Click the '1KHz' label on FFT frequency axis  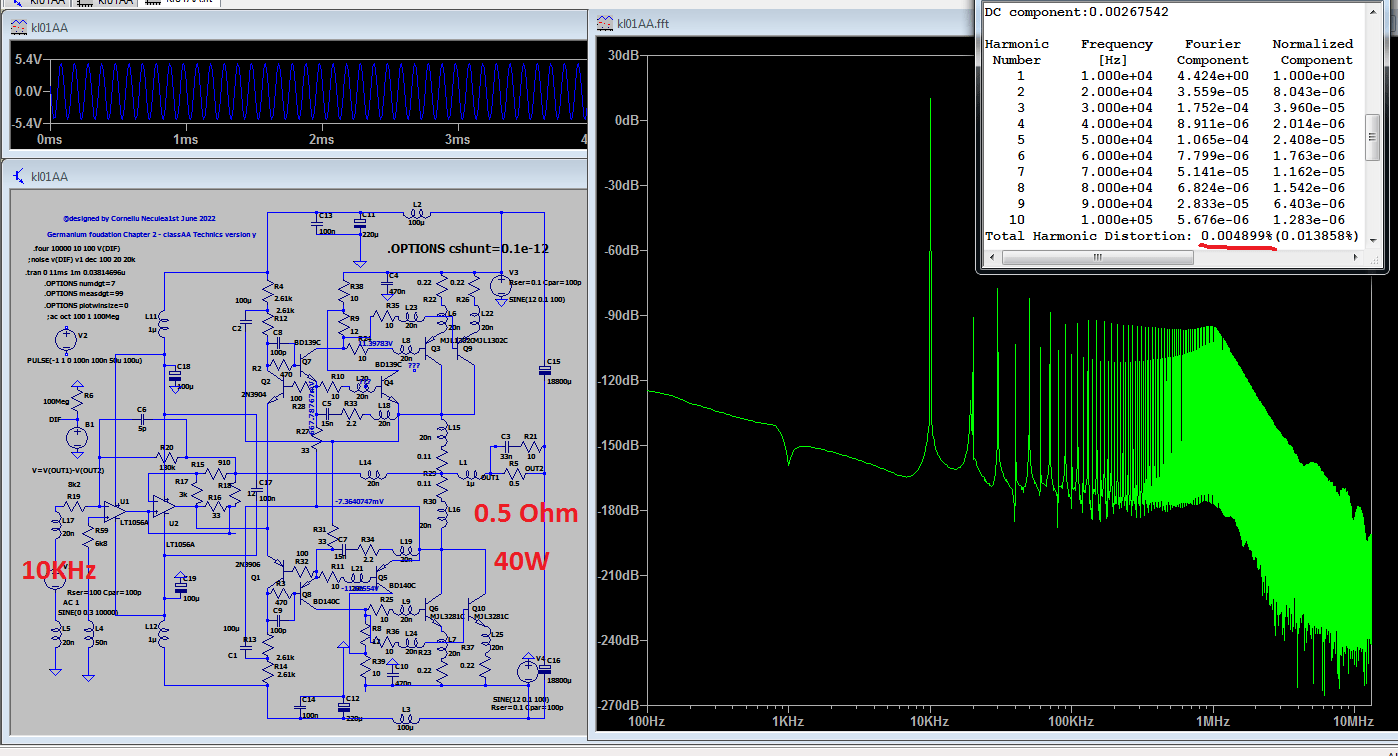(788, 721)
